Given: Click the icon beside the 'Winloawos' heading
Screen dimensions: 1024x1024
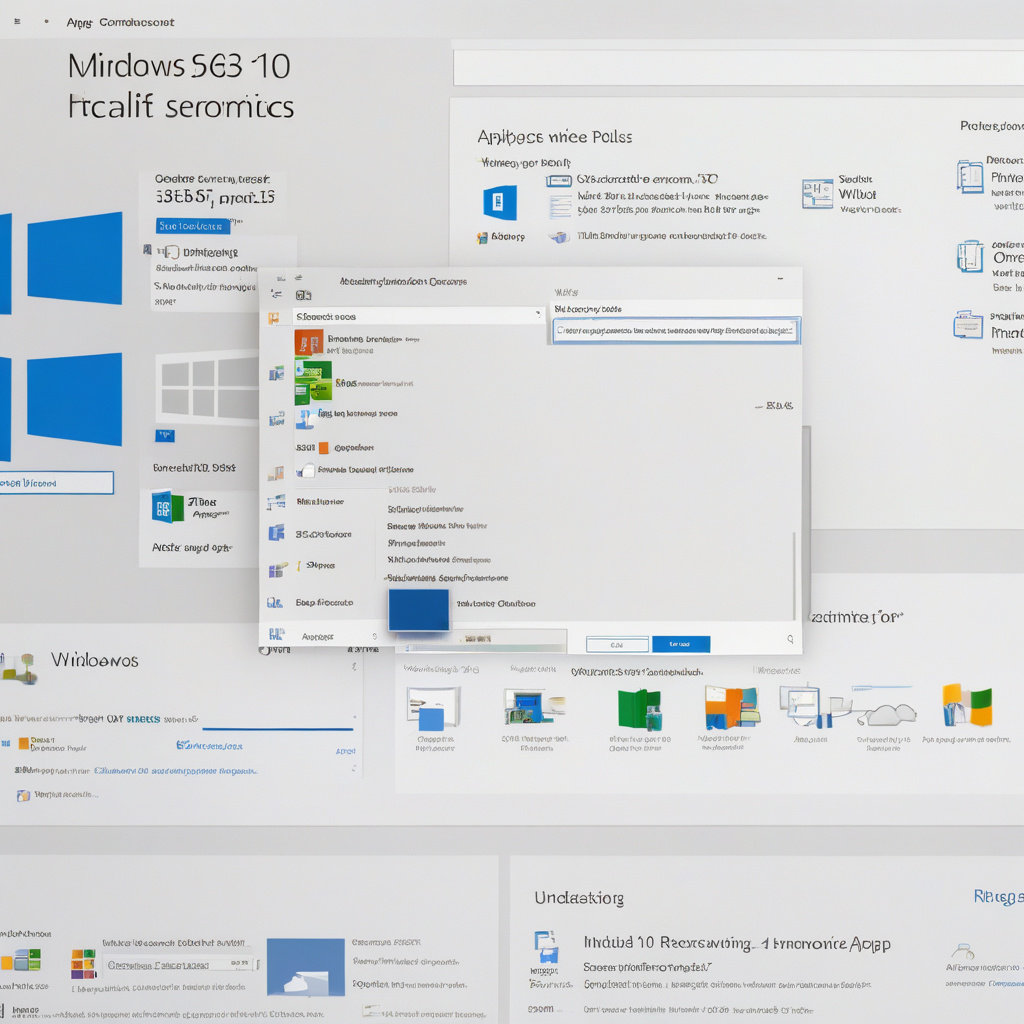Looking at the screenshot, I should tap(19, 667).
